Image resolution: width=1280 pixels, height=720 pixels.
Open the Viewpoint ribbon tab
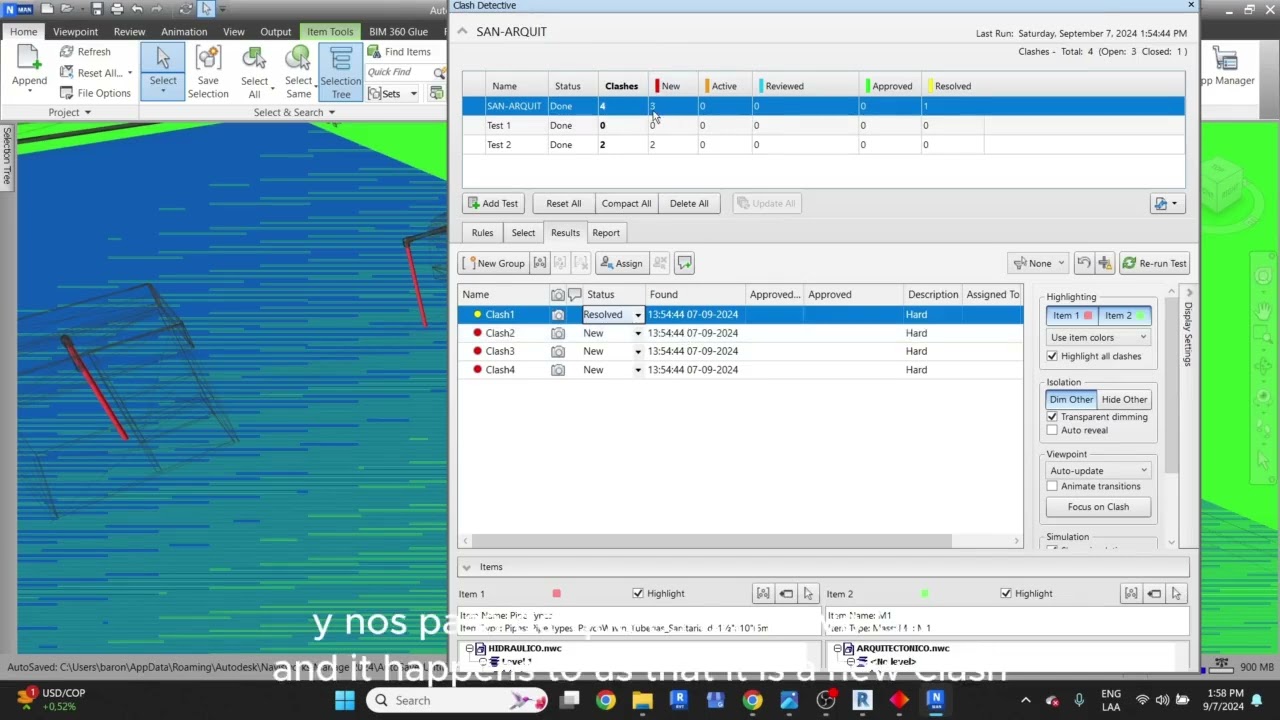75,32
